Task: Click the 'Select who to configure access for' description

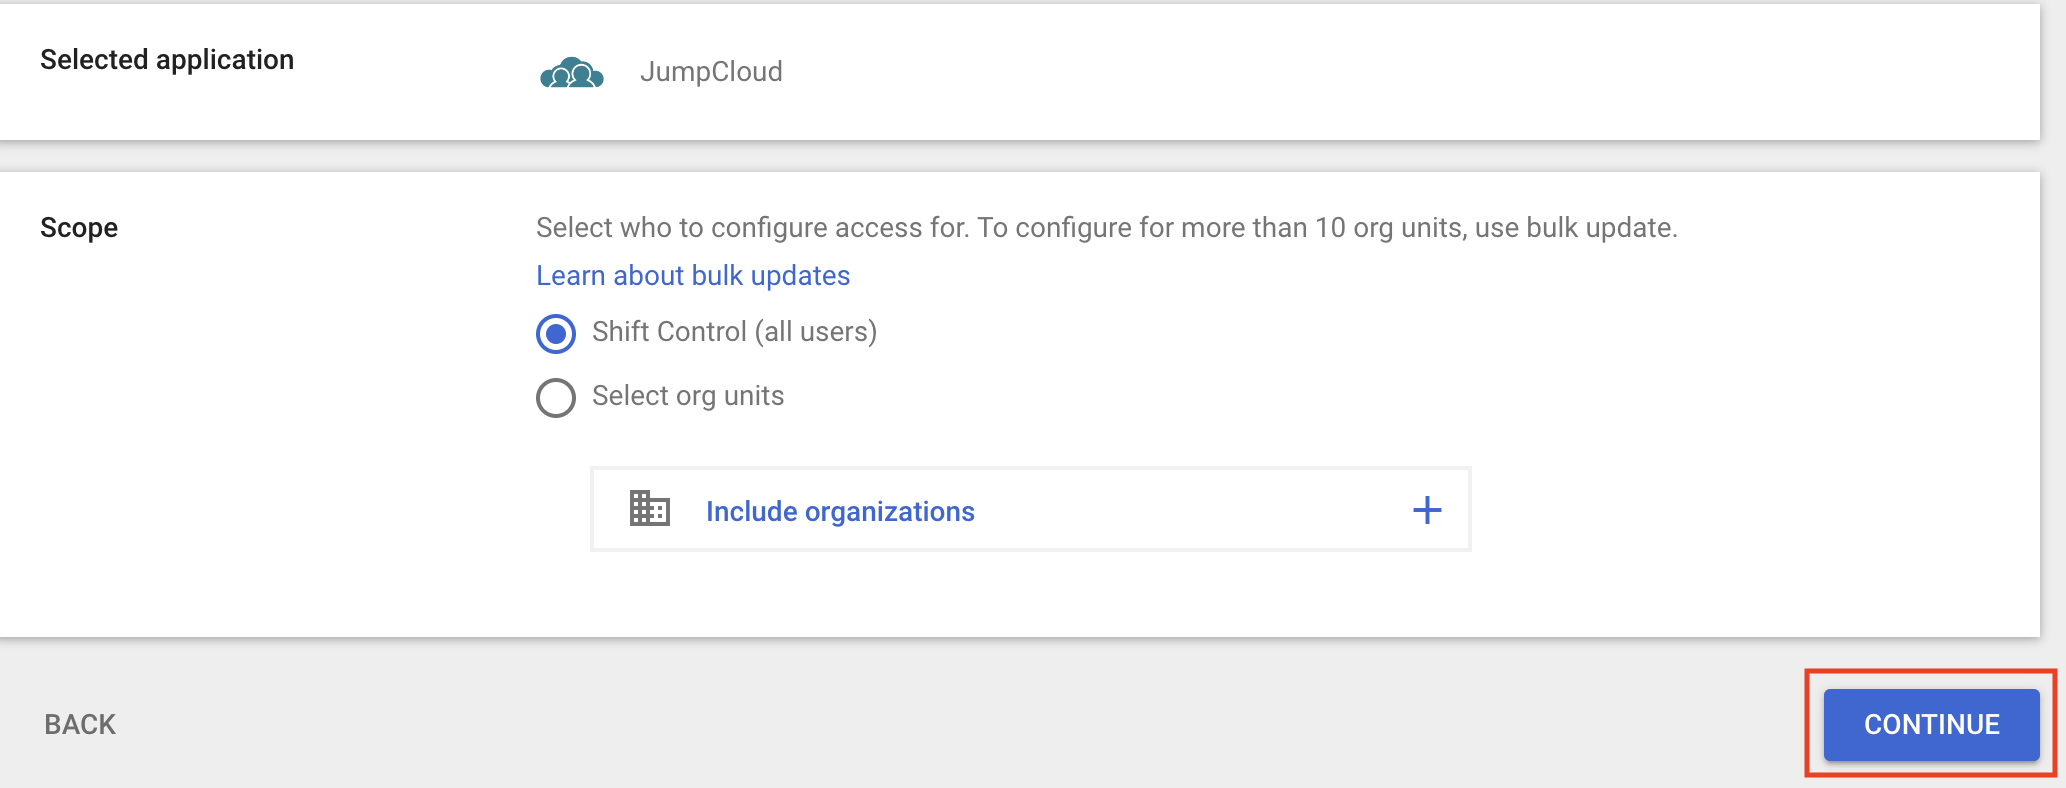Action: tap(752, 228)
